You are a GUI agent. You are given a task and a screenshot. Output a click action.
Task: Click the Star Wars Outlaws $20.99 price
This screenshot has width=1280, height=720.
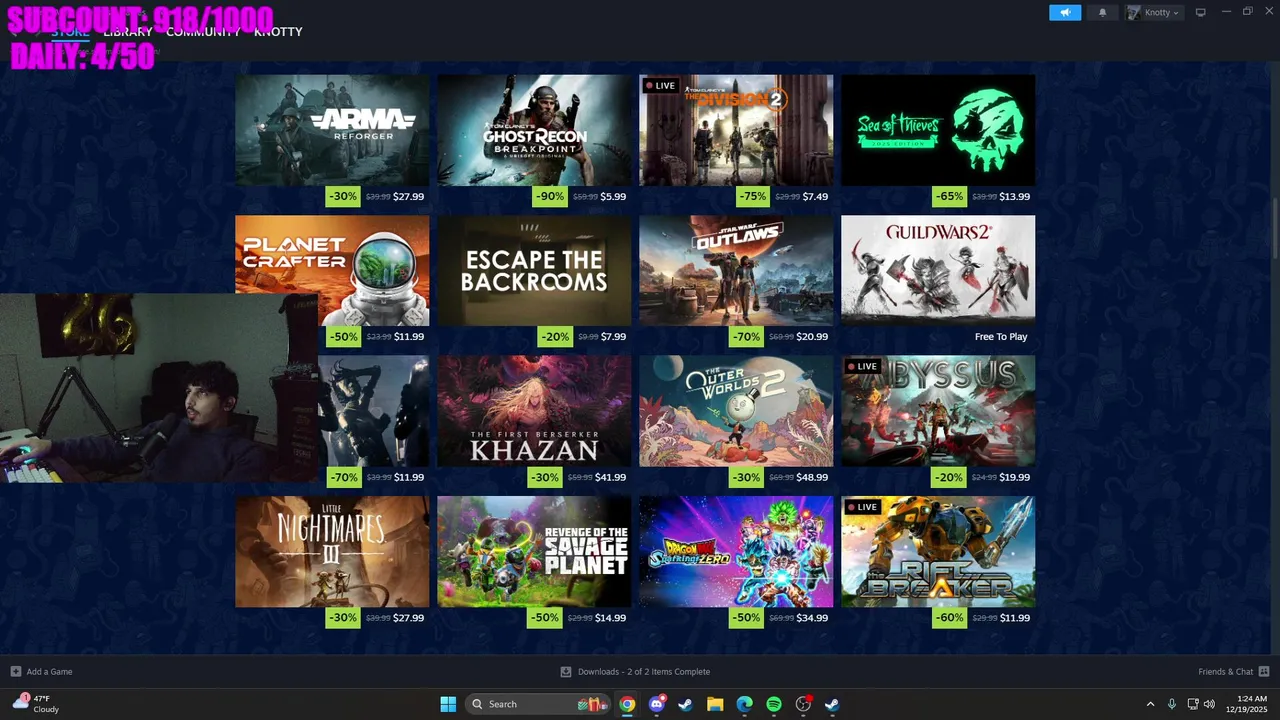[812, 337]
